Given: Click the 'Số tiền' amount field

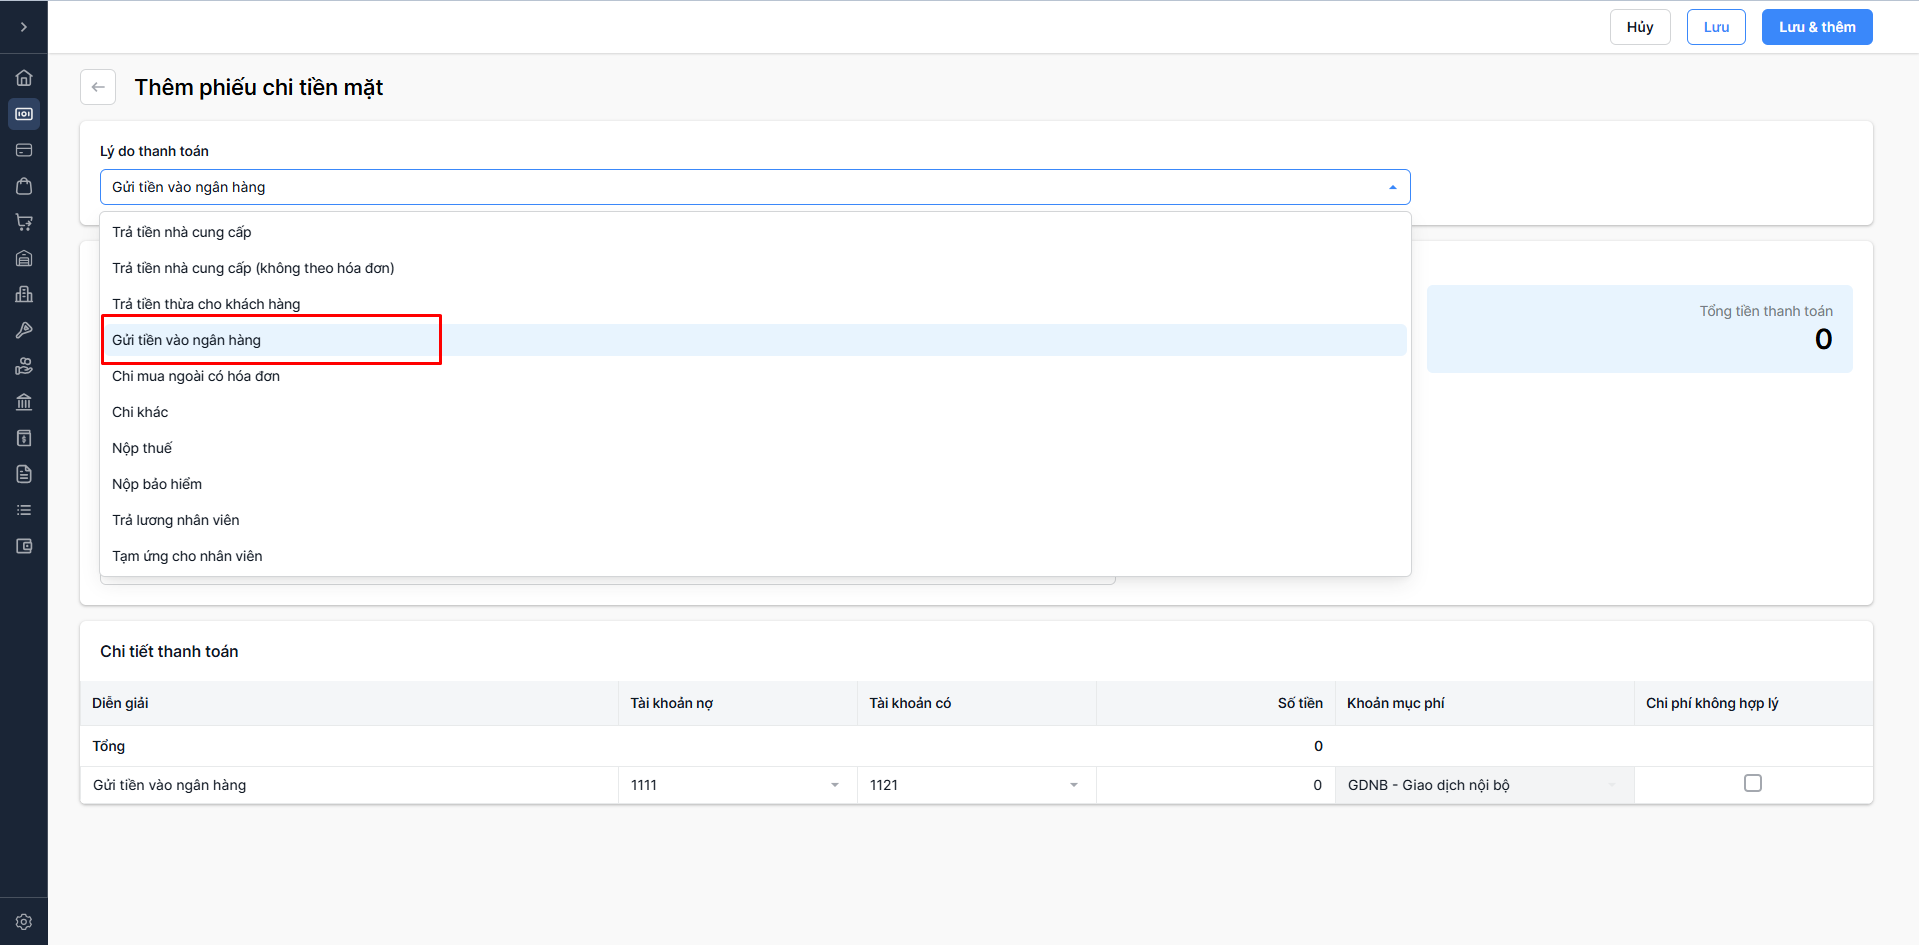Looking at the screenshot, I should click(x=1215, y=785).
